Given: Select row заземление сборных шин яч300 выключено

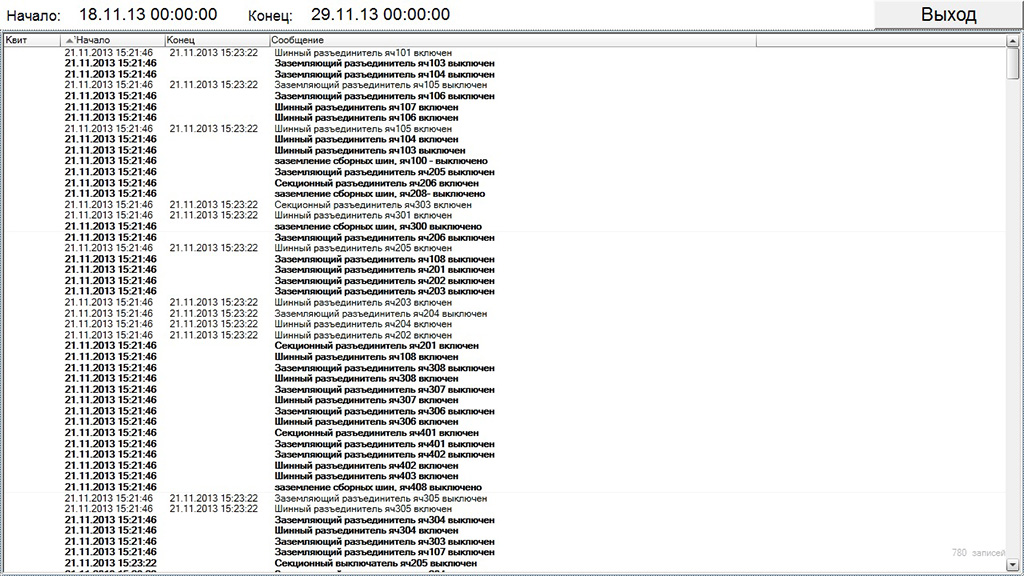Looking at the screenshot, I should tap(504, 227).
